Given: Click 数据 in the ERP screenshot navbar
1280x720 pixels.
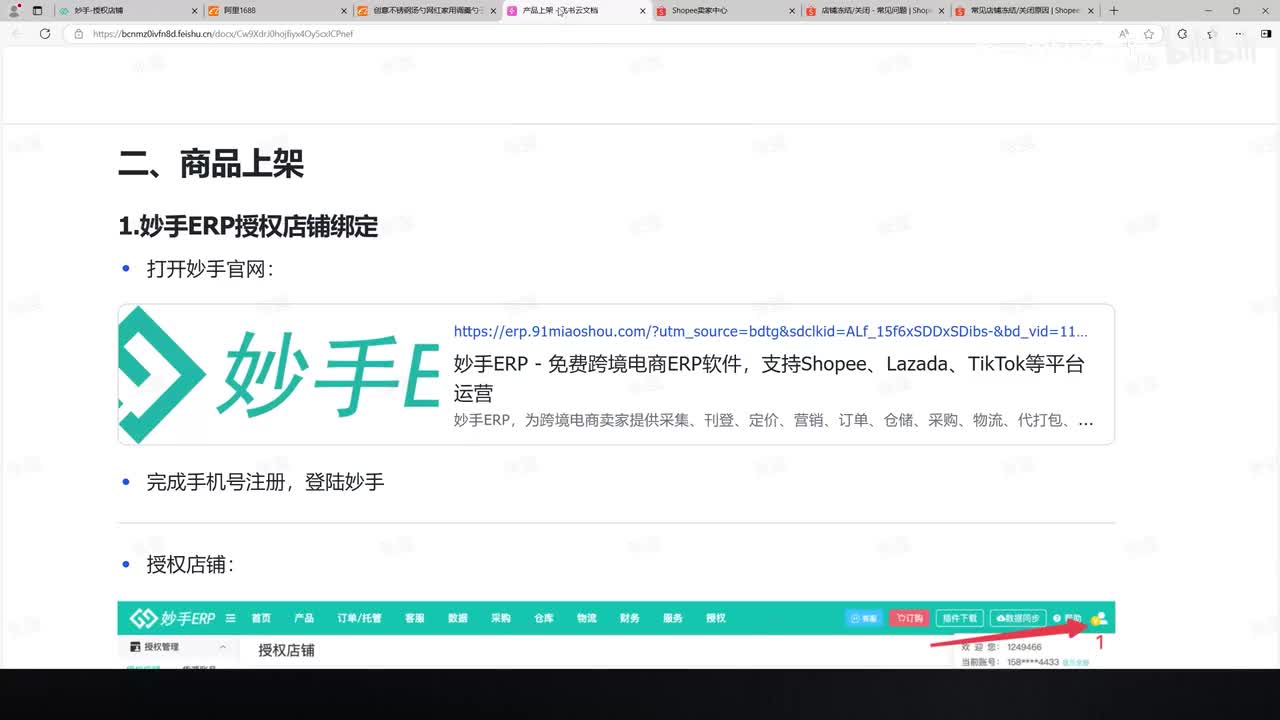Looking at the screenshot, I should pos(457,618).
